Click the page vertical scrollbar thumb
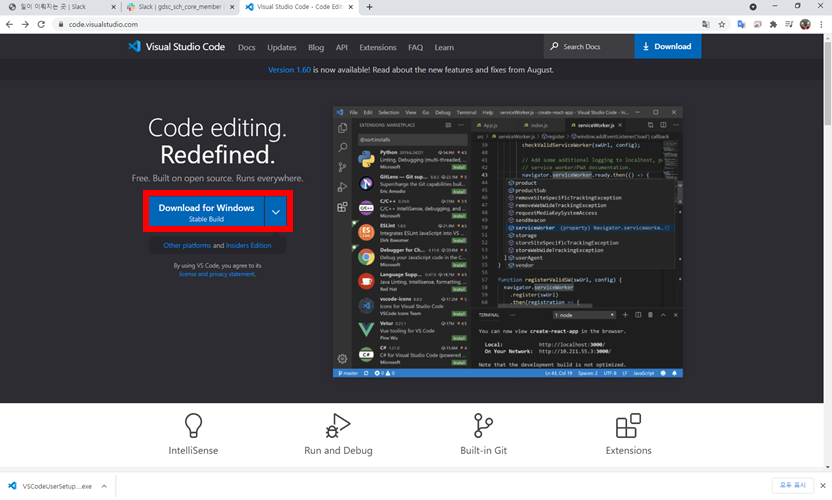 tap(827, 82)
